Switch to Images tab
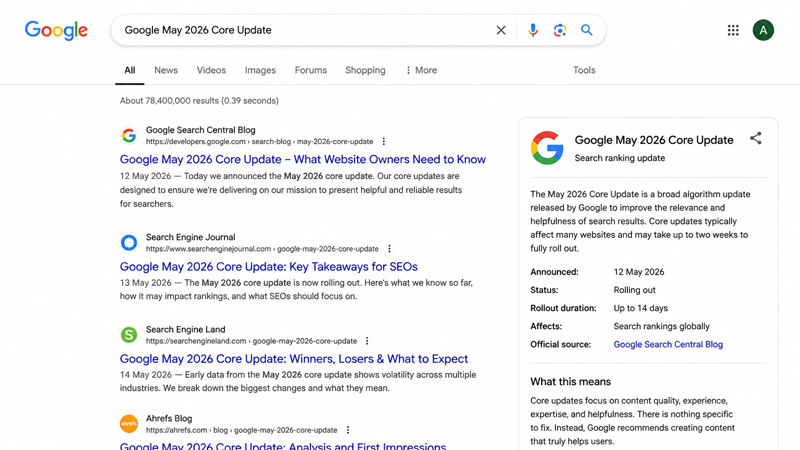 tap(260, 70)
